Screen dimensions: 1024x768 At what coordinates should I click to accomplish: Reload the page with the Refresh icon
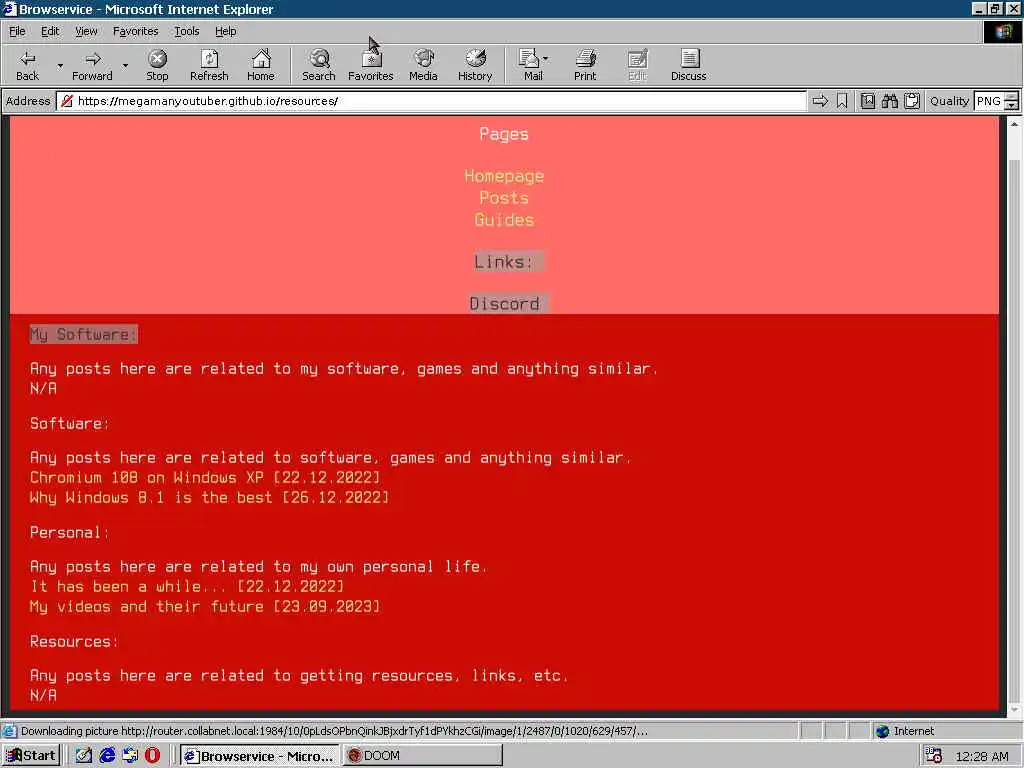pyautogui.click(x=209, y=65)
